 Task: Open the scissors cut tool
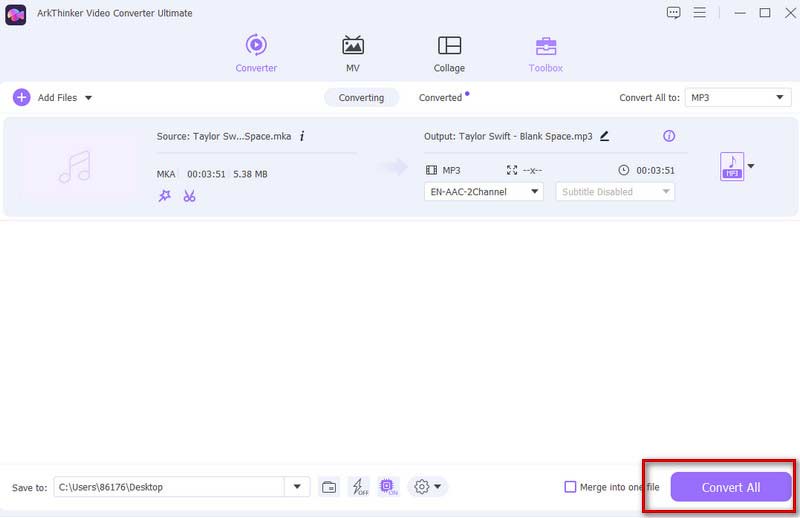(189, 195)
